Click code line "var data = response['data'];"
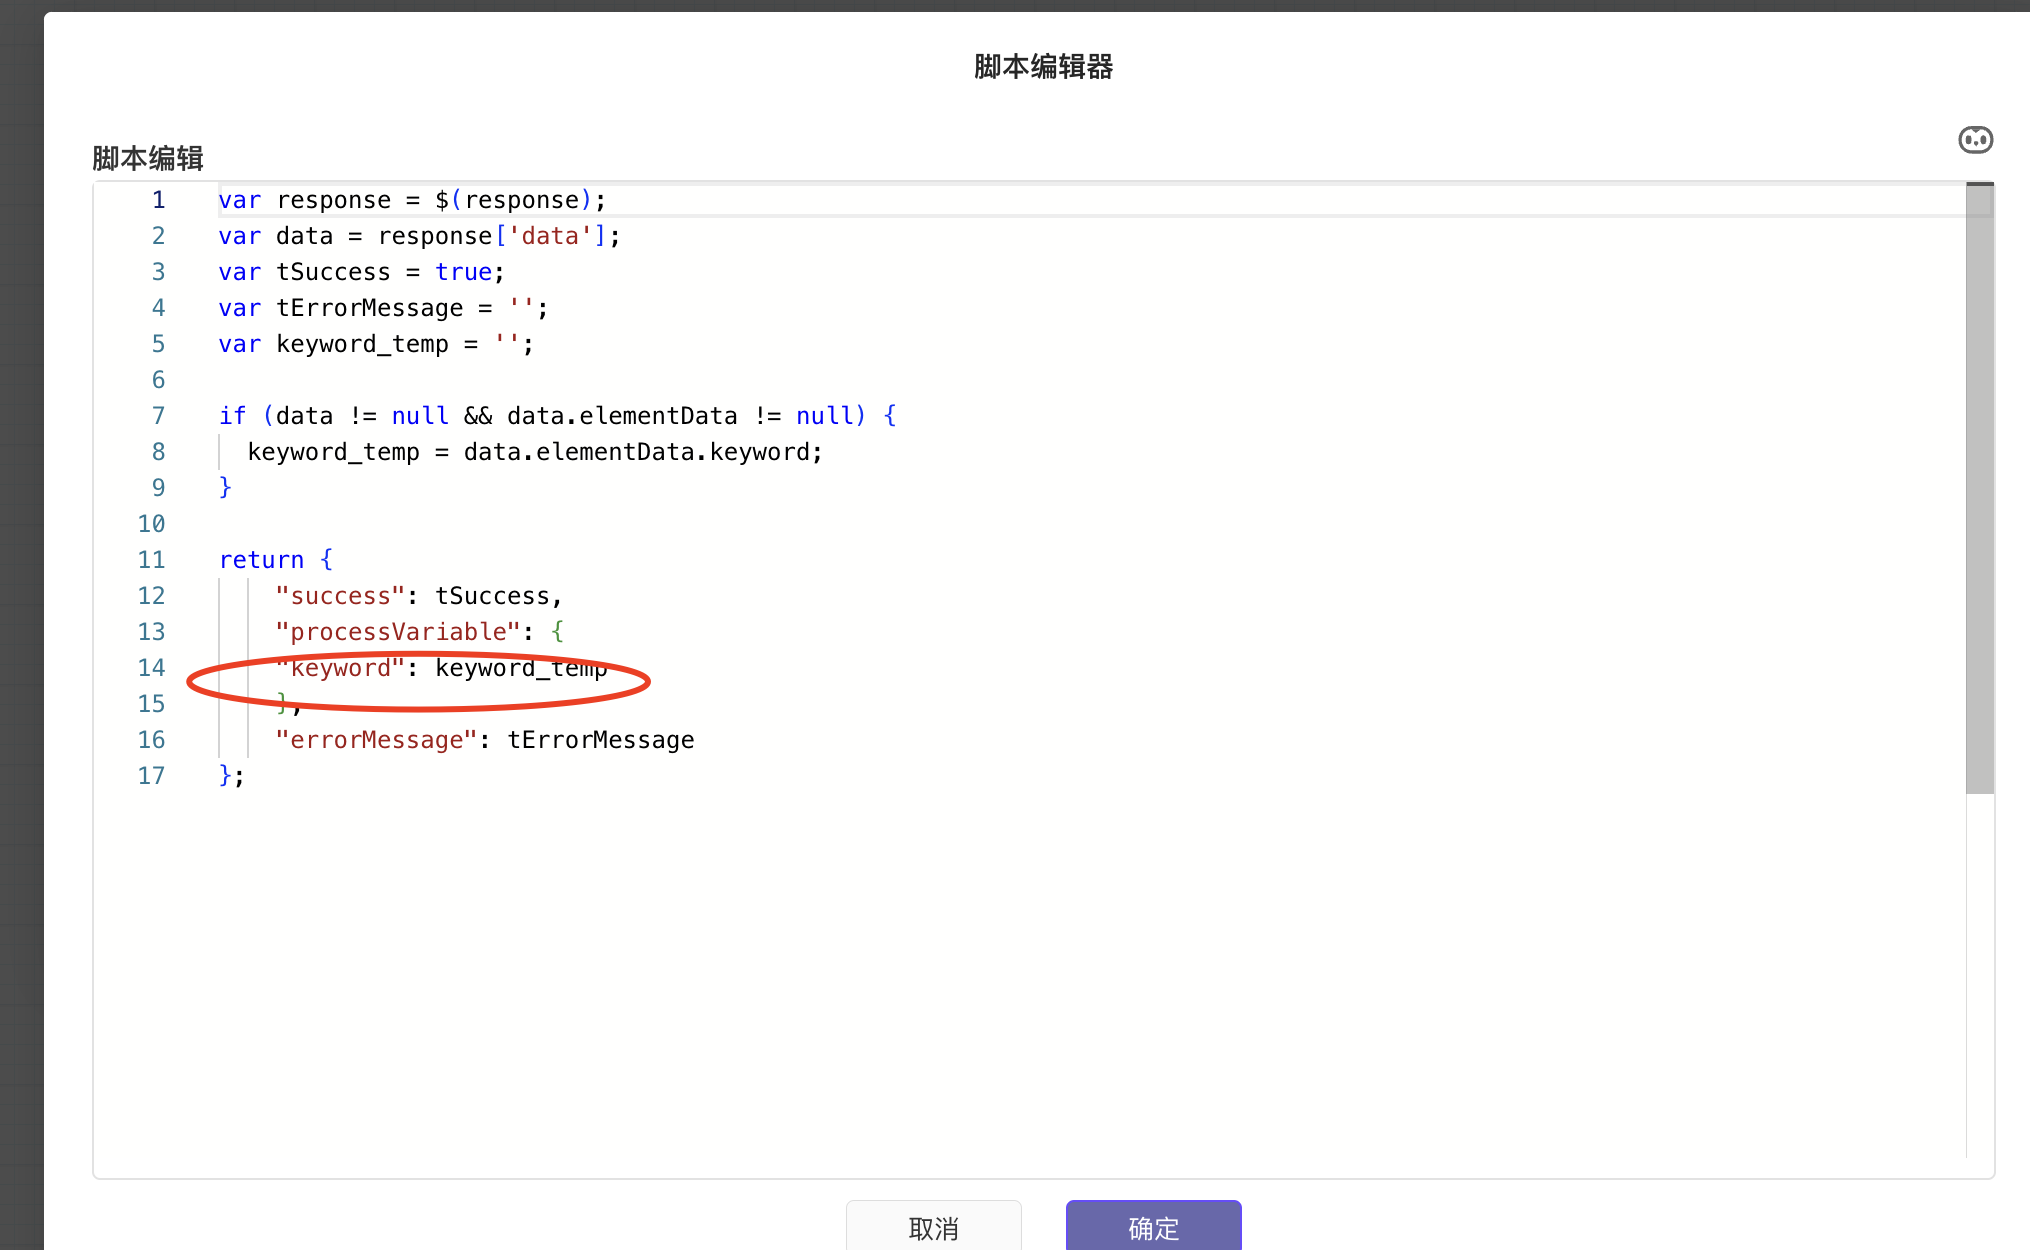2030x1250 pixels. coord(419,236)
